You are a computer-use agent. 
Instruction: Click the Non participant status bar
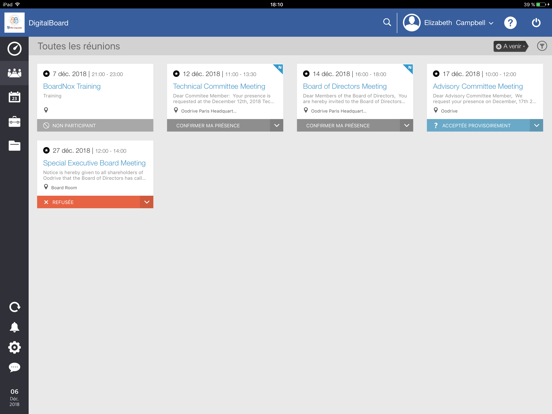(x=95, y=125)
